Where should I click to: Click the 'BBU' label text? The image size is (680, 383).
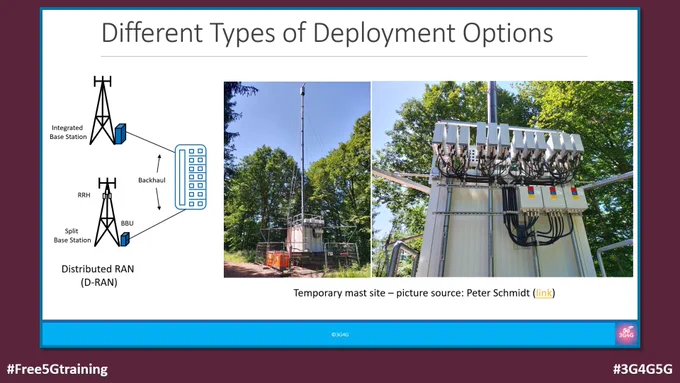tap(127, 223)
